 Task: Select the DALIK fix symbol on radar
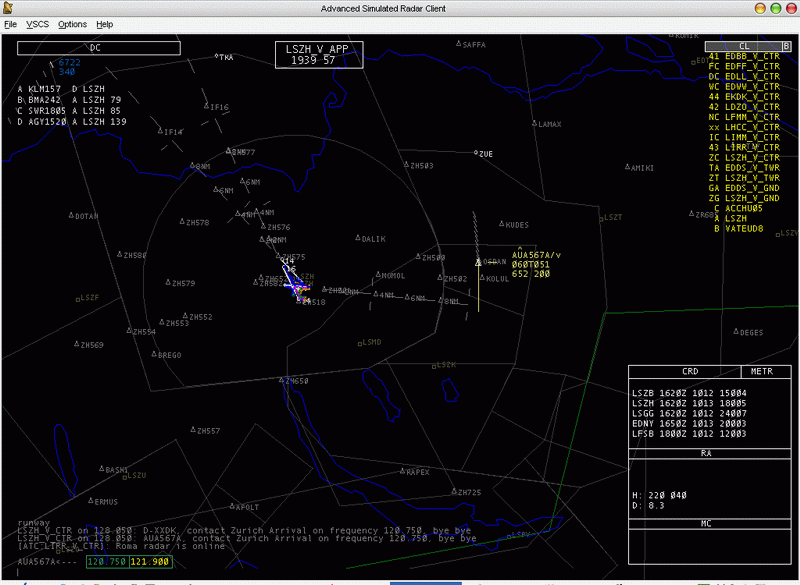tap(358, 238)
